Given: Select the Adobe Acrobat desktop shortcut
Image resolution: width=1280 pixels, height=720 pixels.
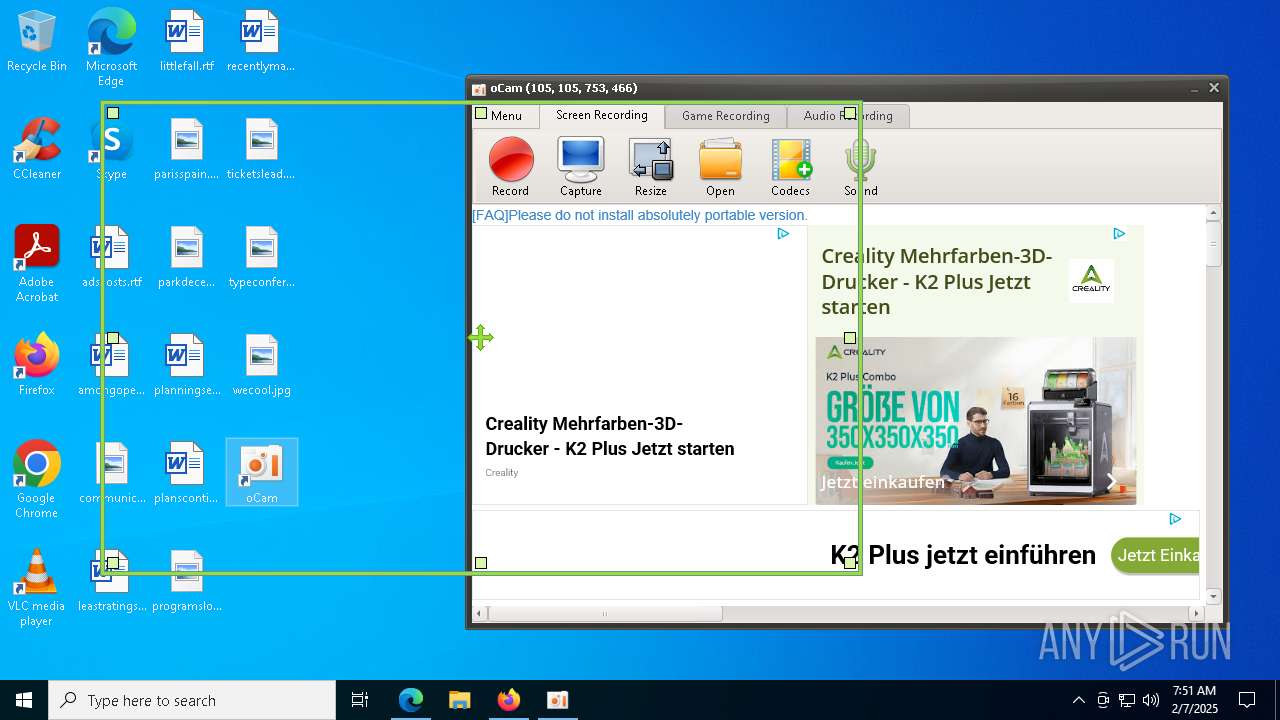Looking at the screenshot, I should [x=37, y=264].
